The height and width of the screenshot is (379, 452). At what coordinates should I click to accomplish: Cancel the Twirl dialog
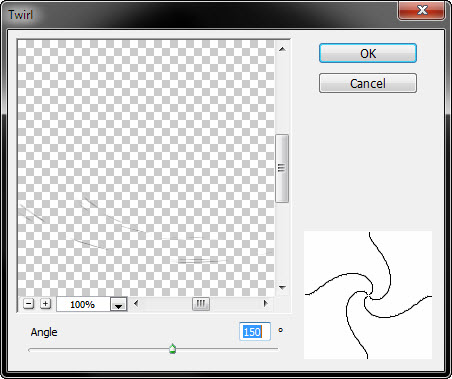click(x=368, y=83)
